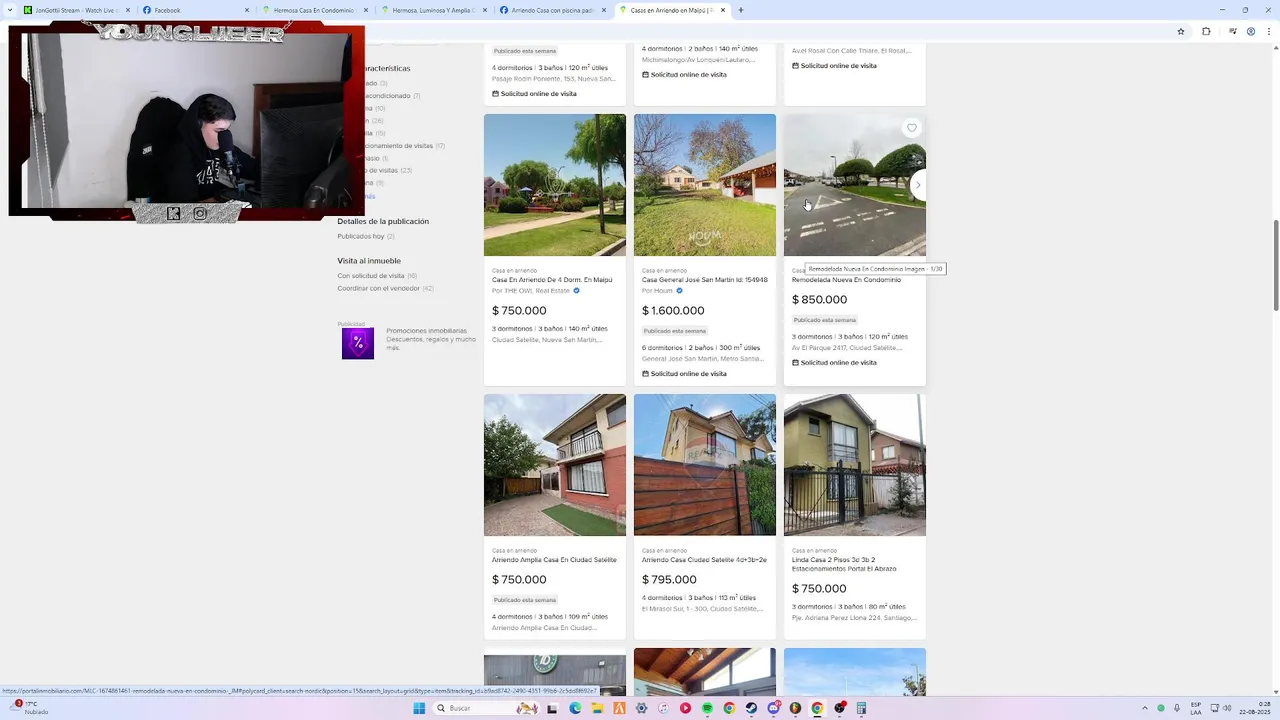The width and height of the screenshot is (1280, 720).
Task: Open the ESP LAA language switcher
Action: 1196,708
